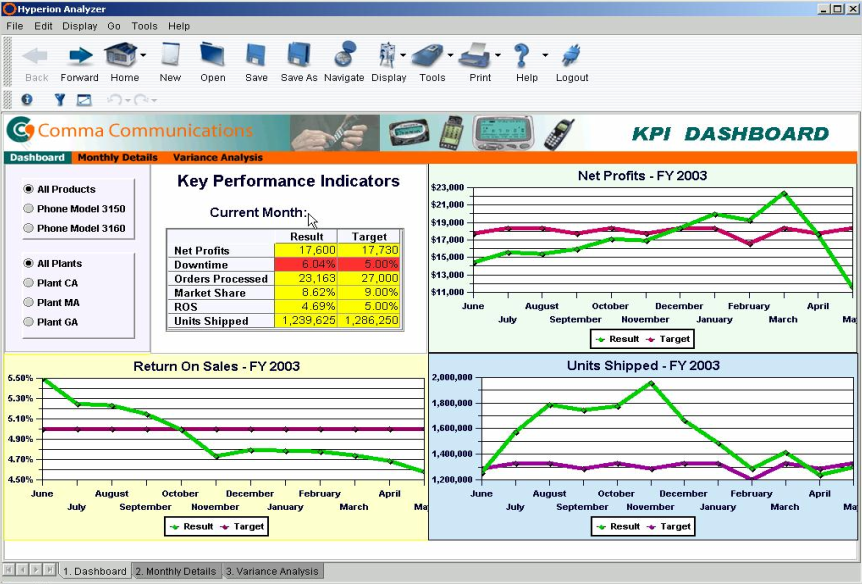The width and height of the screenshot is (862, 584).
Task: Click the Net Profits - FY 2003 chart title
Action: click(x=642, y=175)
